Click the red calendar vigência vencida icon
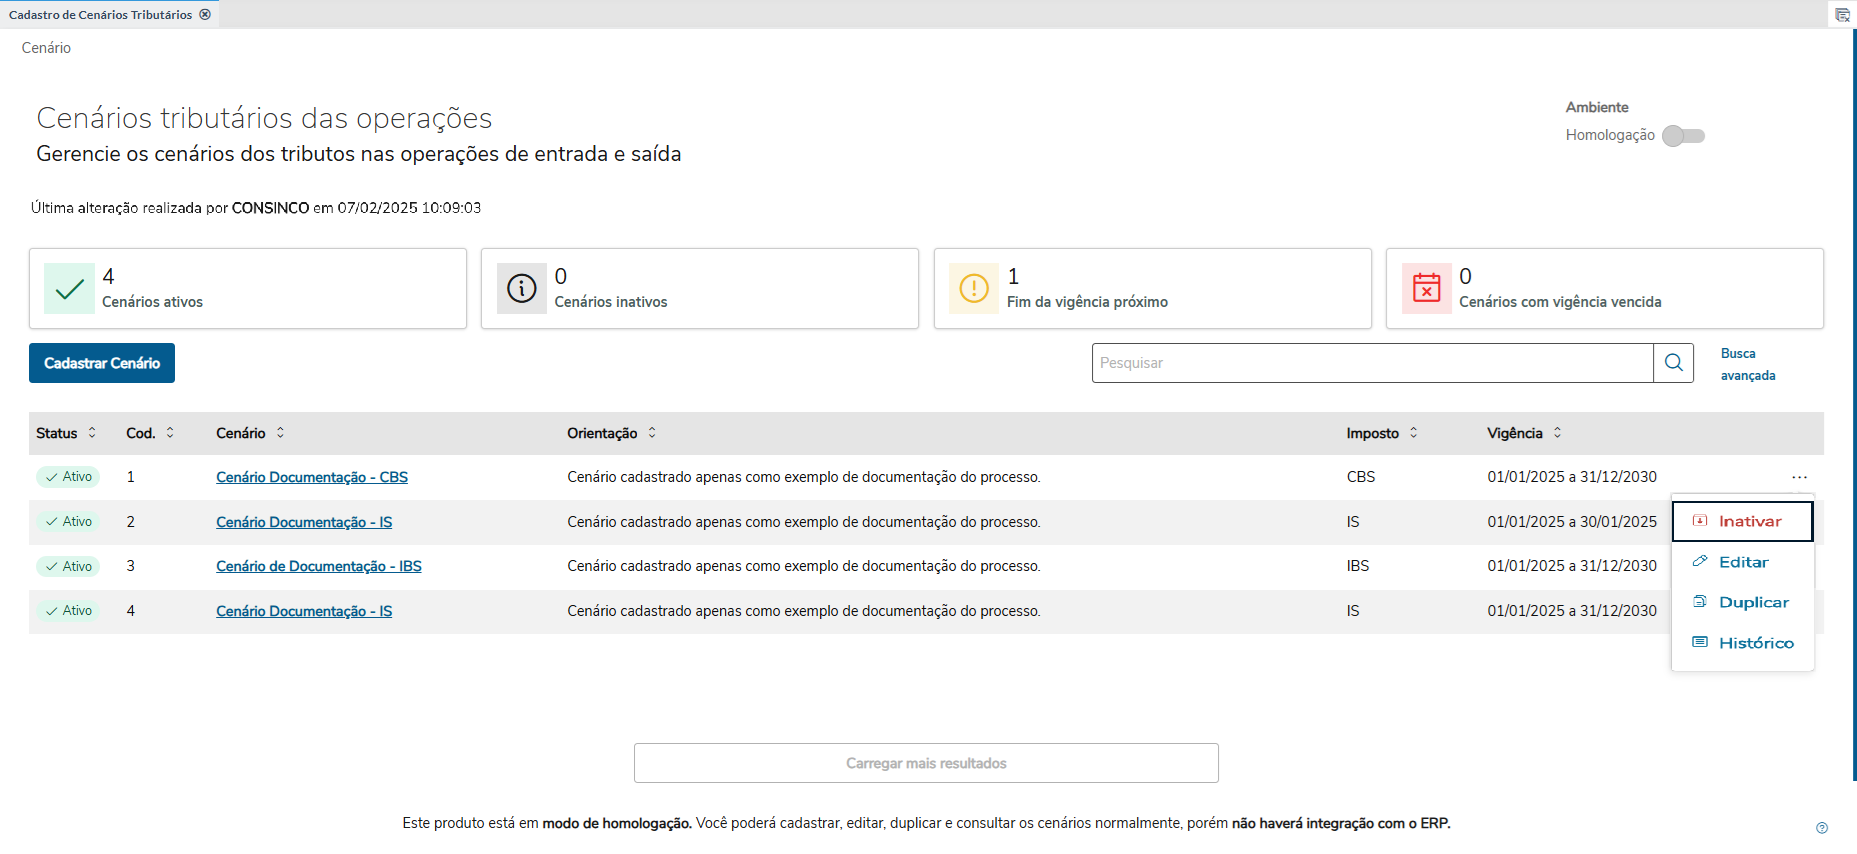1857x854 pixels. [x=1426, y=289]
